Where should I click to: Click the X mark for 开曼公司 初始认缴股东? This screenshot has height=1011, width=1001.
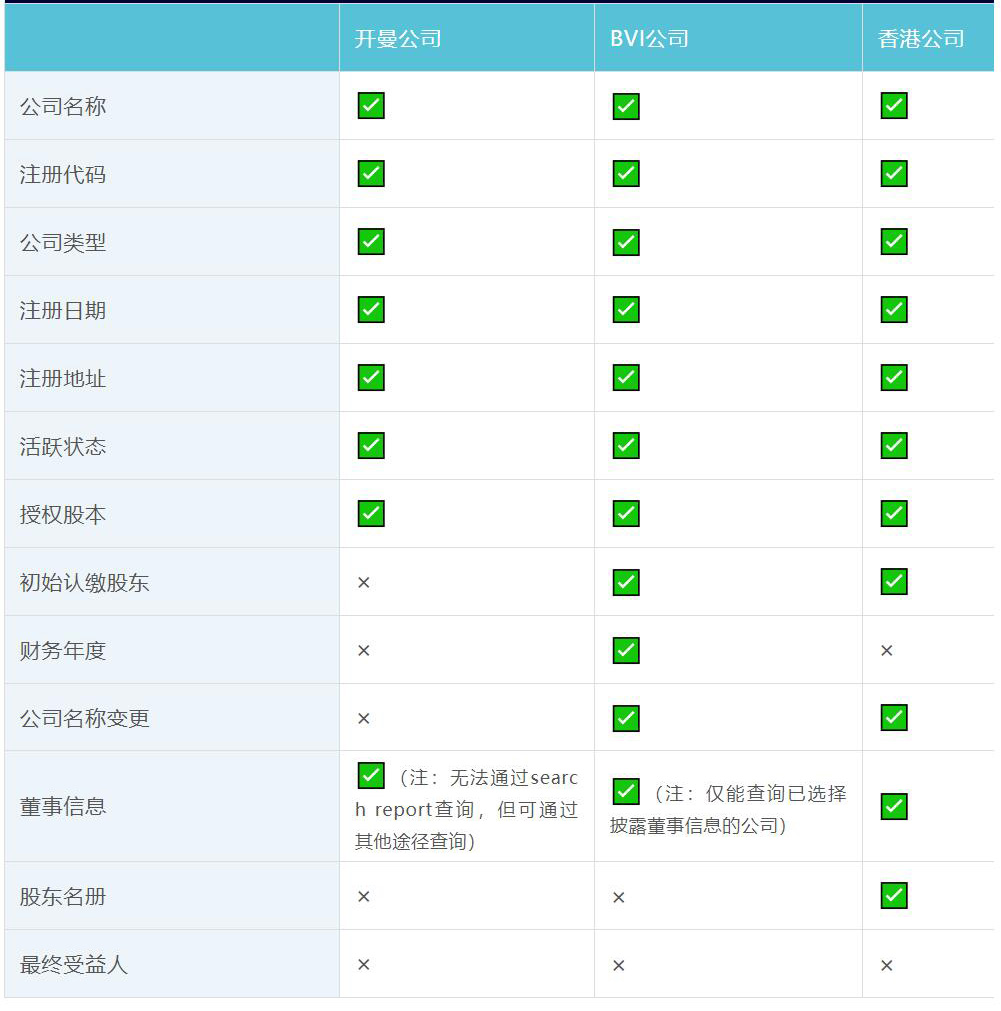[x=364, y=582]
